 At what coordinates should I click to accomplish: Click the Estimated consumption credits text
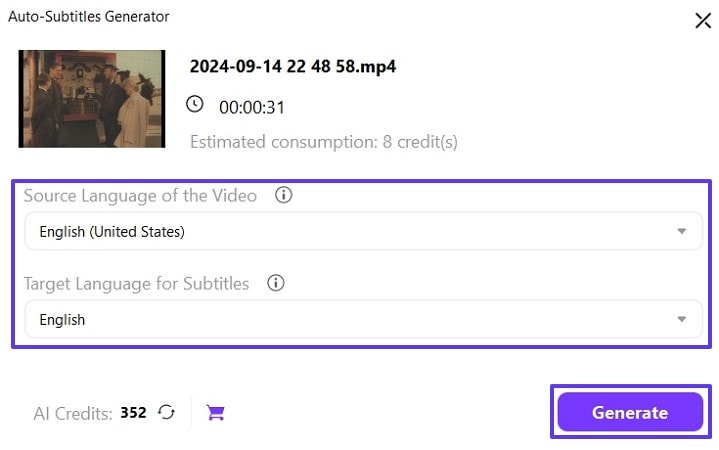pyautogui.click(x=323, y=142)
